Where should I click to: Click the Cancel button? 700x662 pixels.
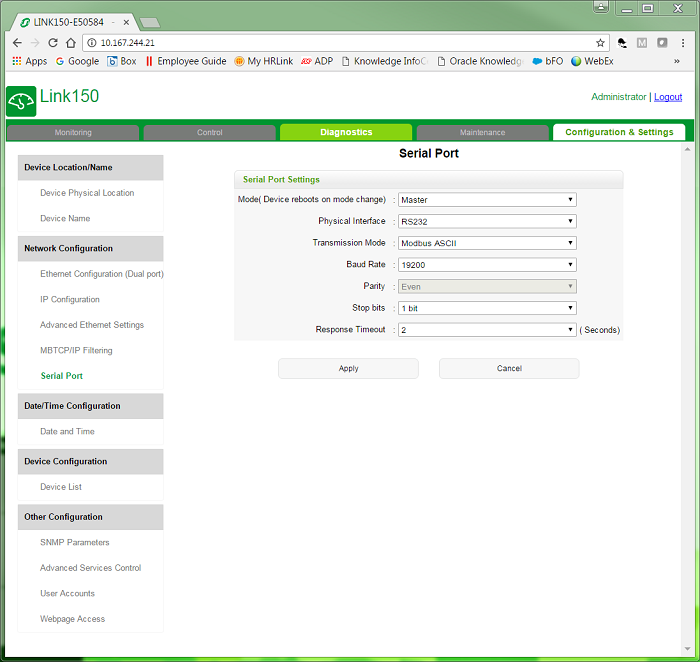[x=509, y=368]
